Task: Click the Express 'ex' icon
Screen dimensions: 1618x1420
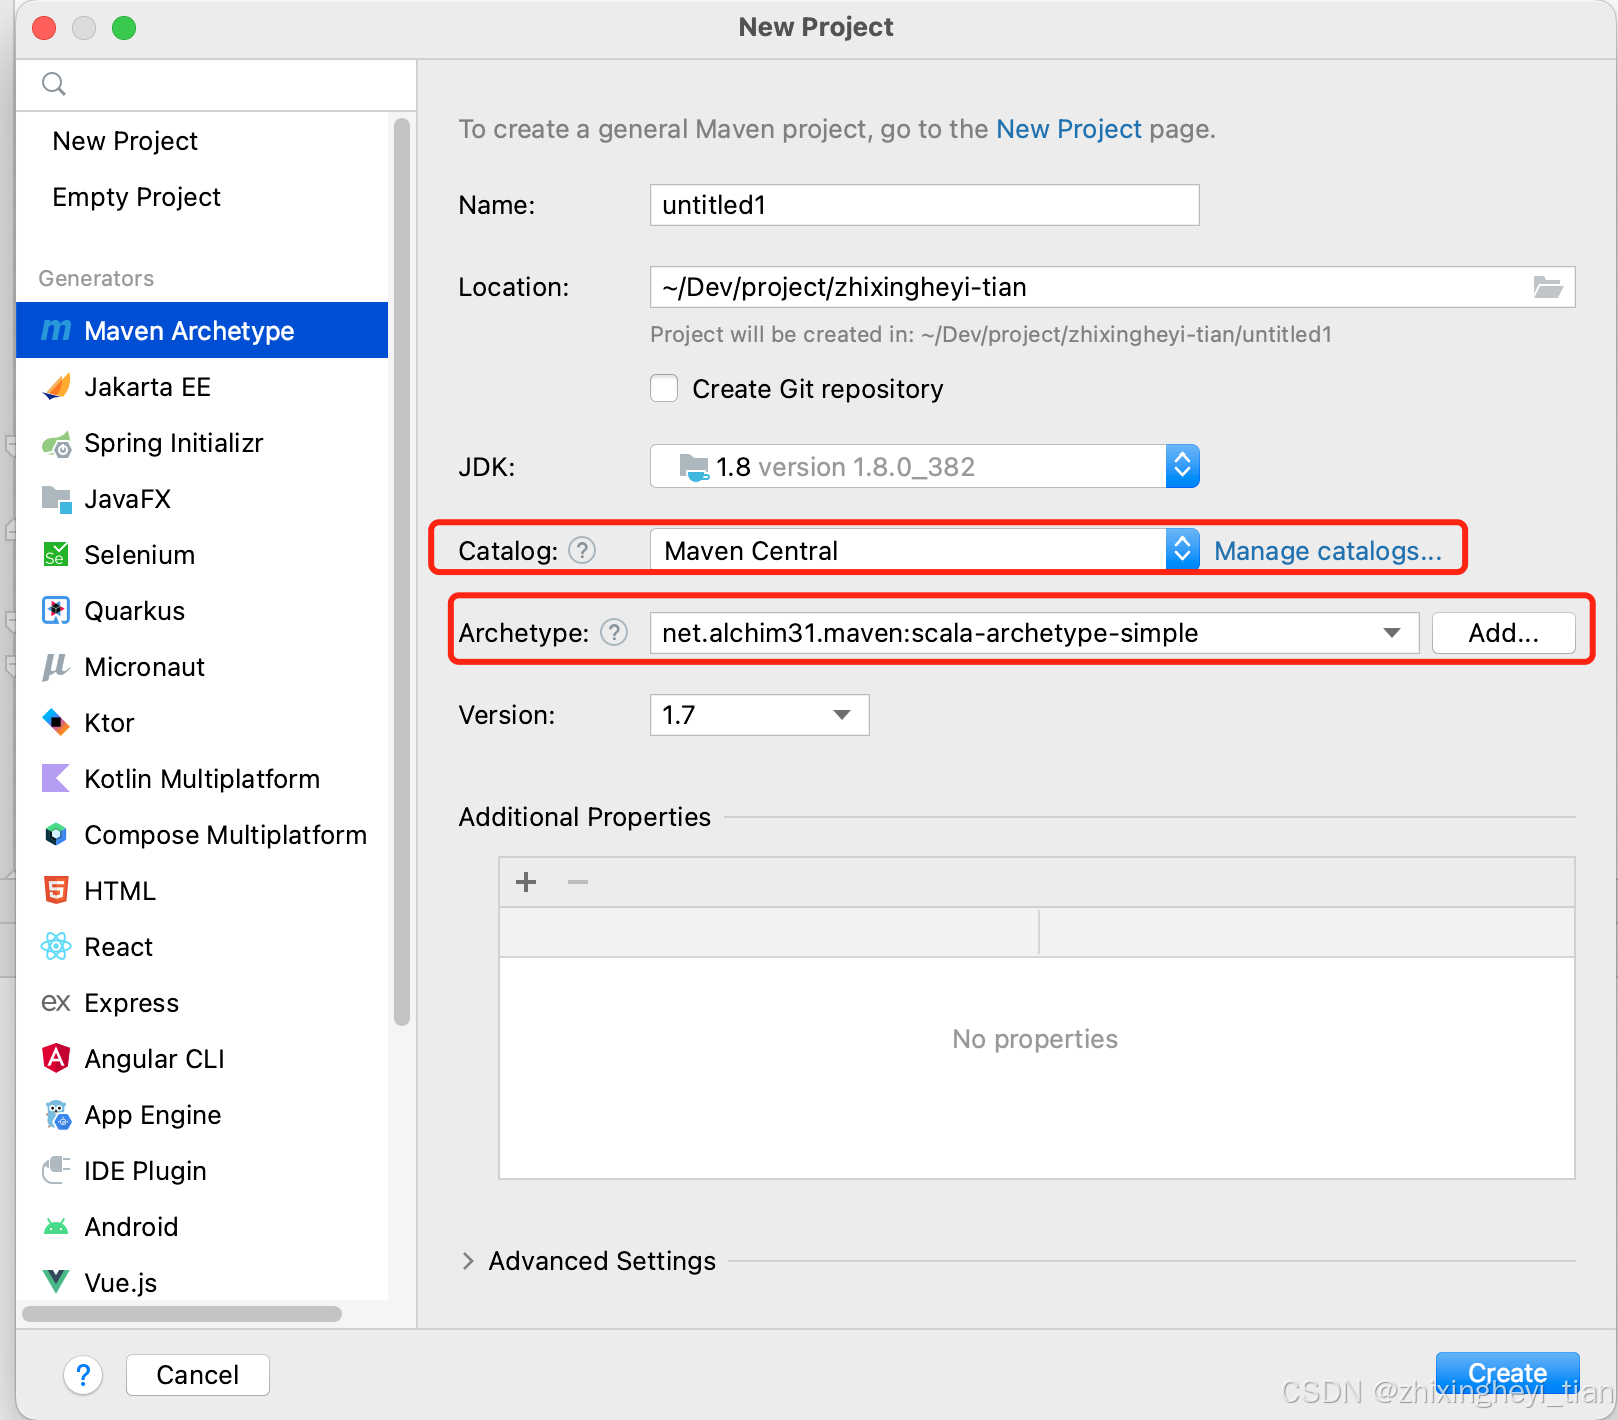Action: [56, 1002]
